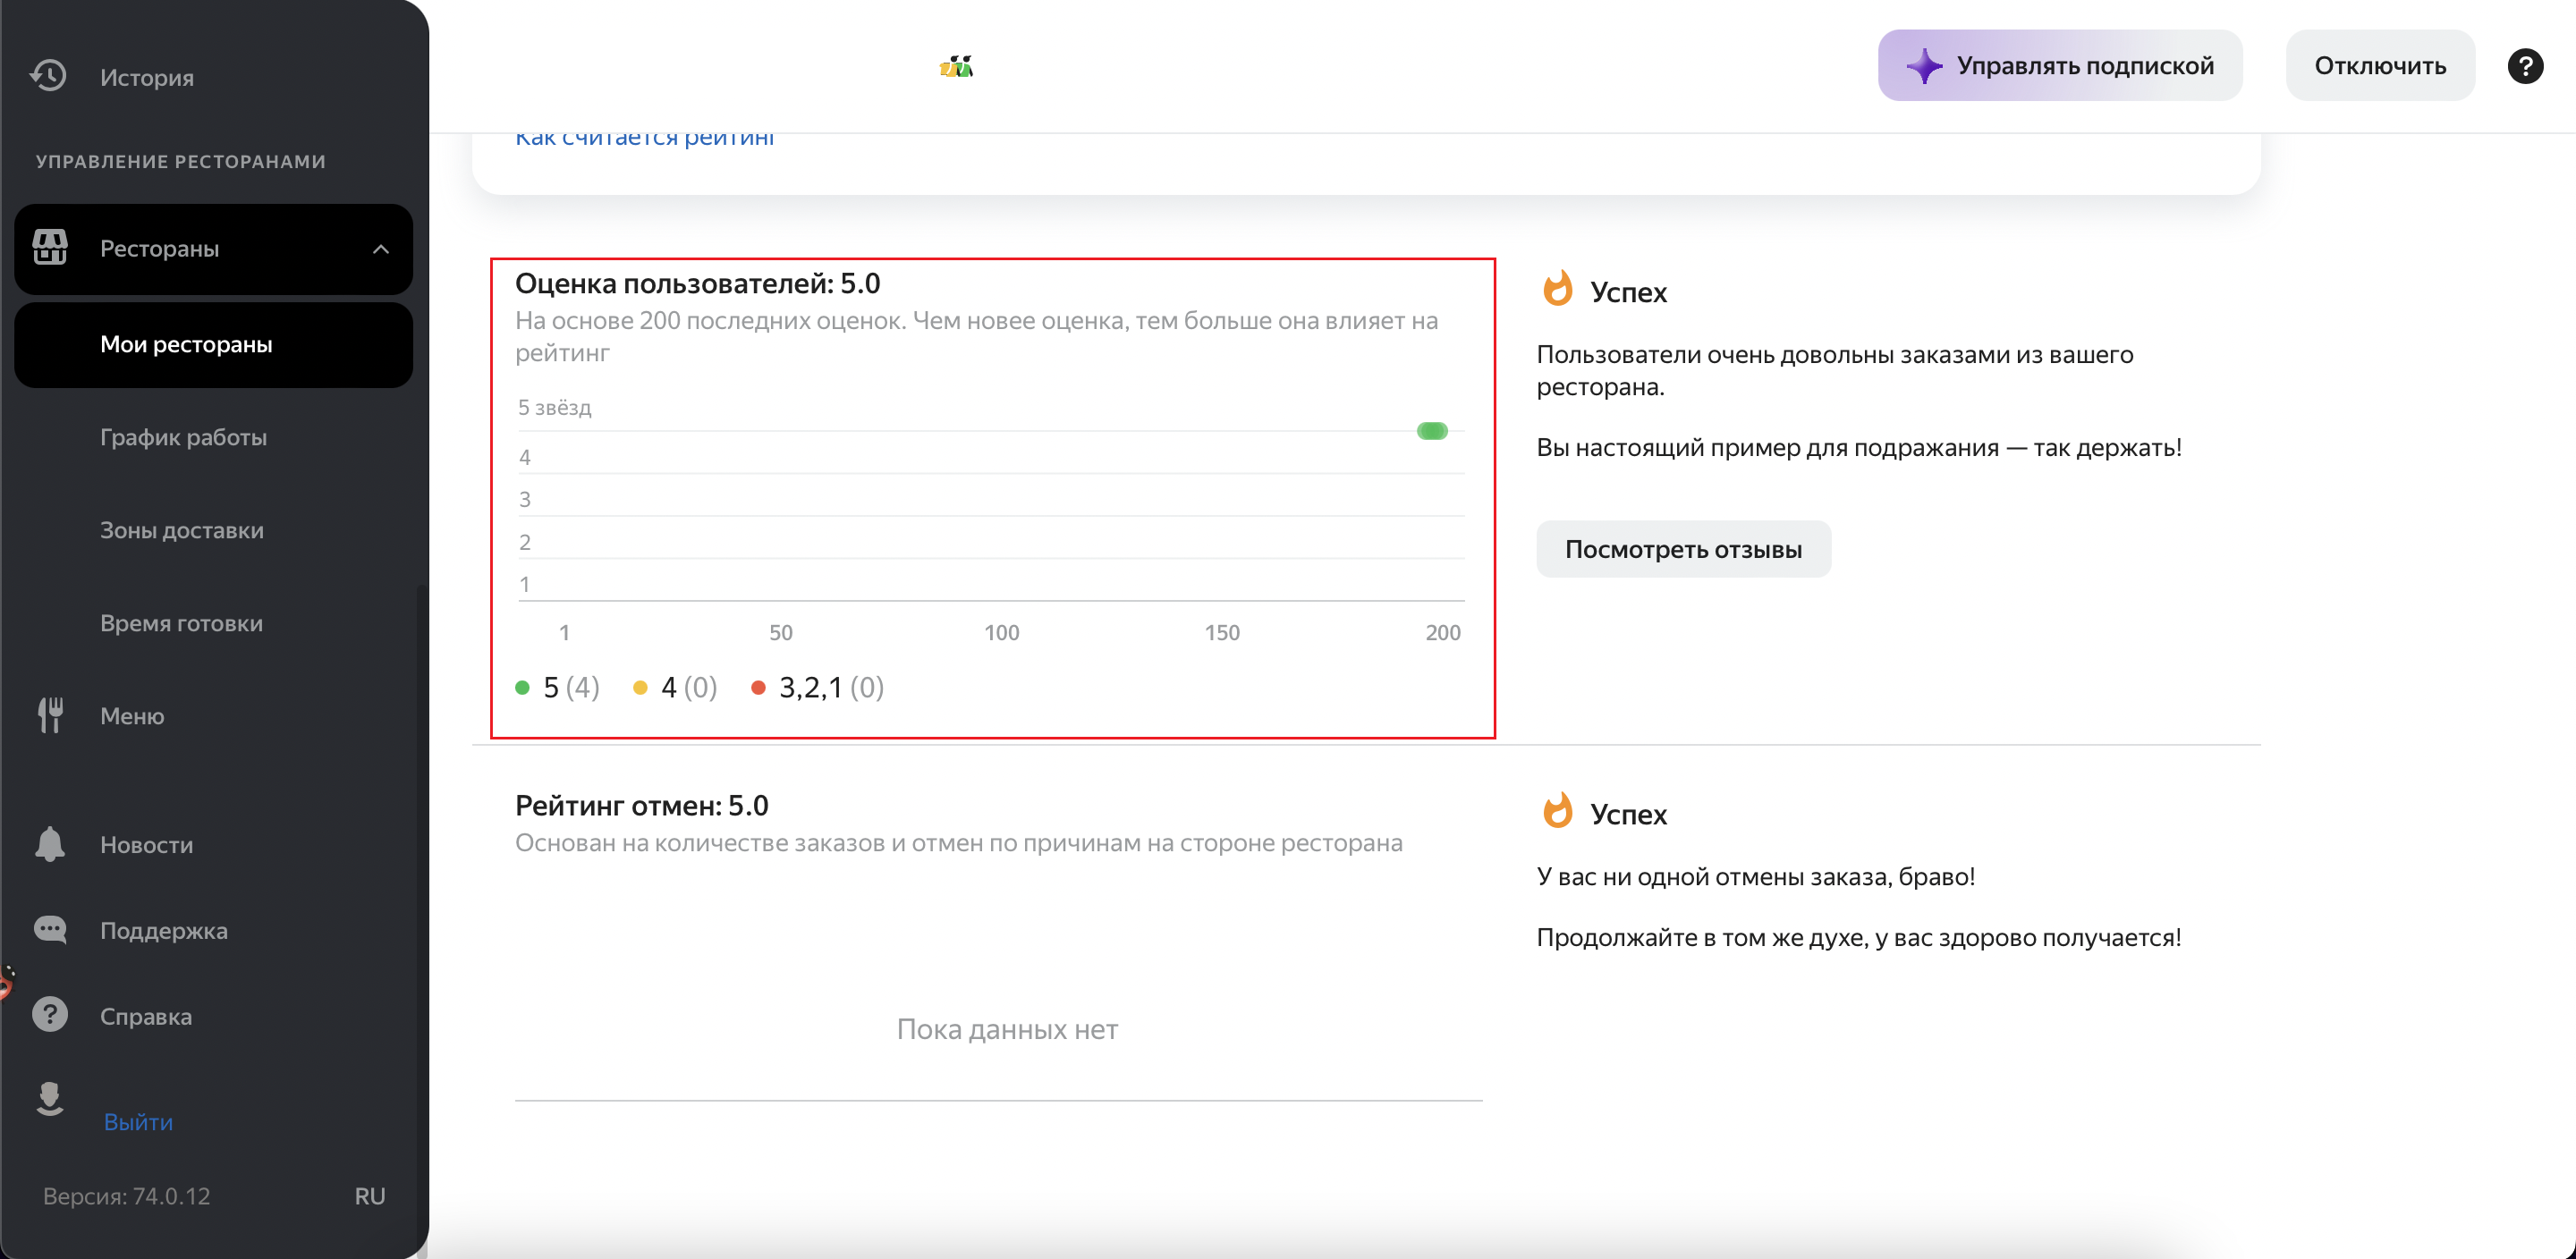Click the Restaurants storefront icon

[50, 247]
